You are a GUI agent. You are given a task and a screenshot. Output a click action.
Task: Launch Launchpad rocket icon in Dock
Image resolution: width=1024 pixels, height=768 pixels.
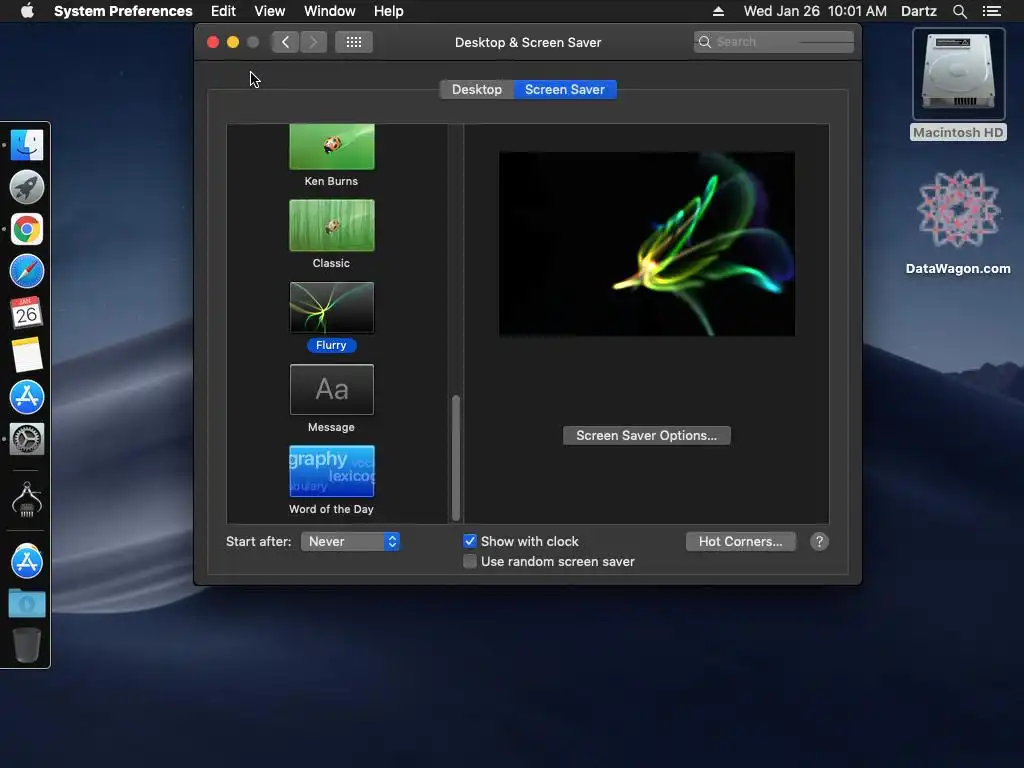pos(27,187)
